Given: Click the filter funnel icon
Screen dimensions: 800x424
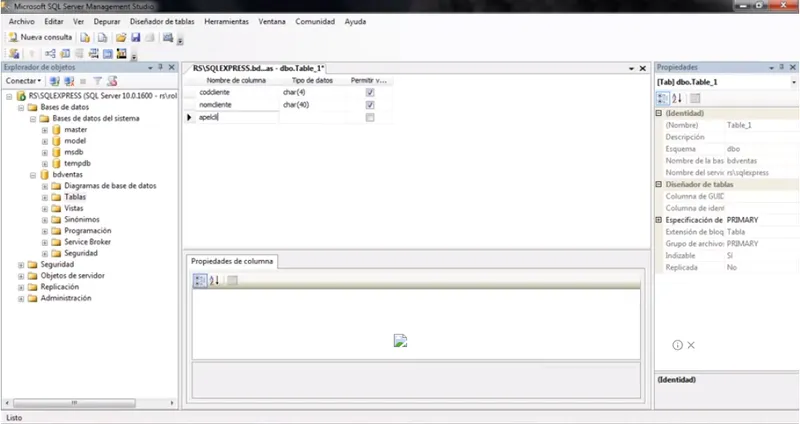Looking at the screenshot, I should (x=97, y=81).
